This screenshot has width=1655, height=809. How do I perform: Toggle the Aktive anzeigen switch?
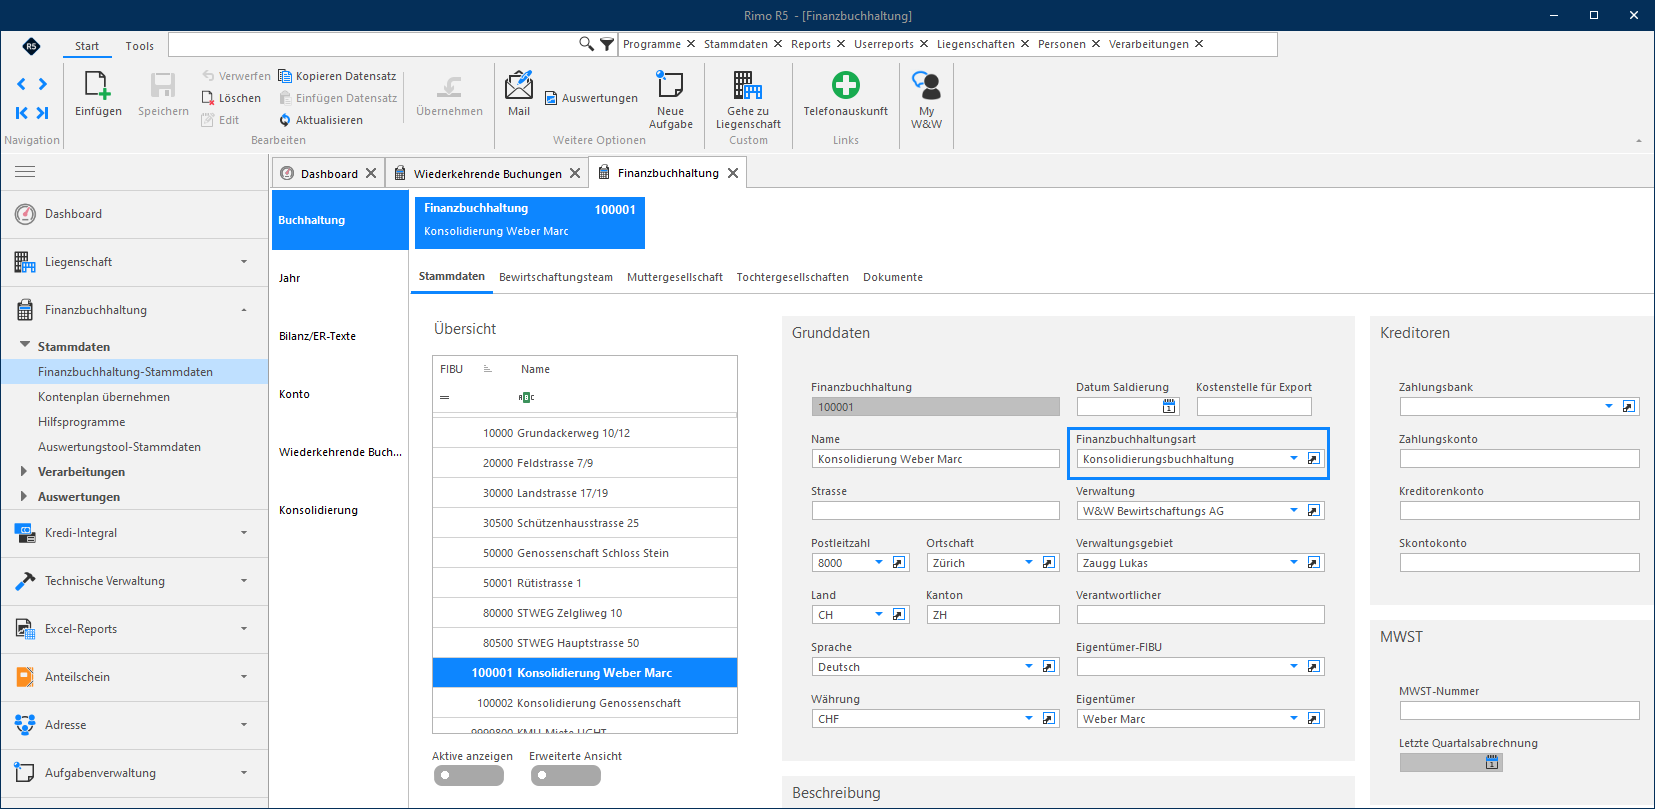[x=469, y=776]
